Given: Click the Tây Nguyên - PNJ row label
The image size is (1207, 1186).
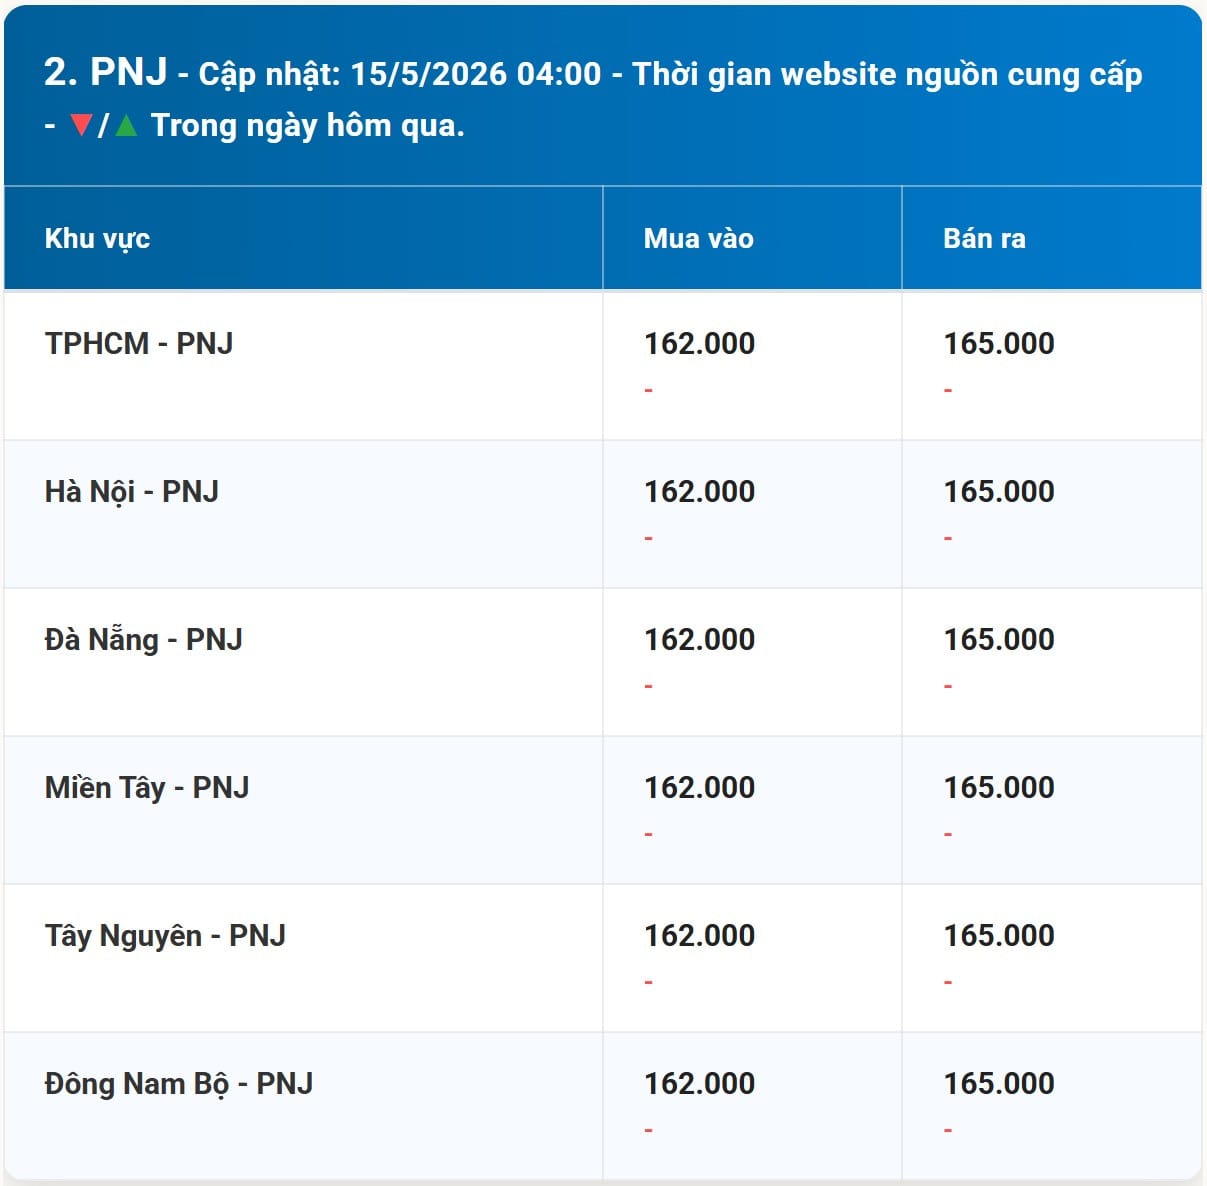Looking at the screenshot, I should [165, 935].
